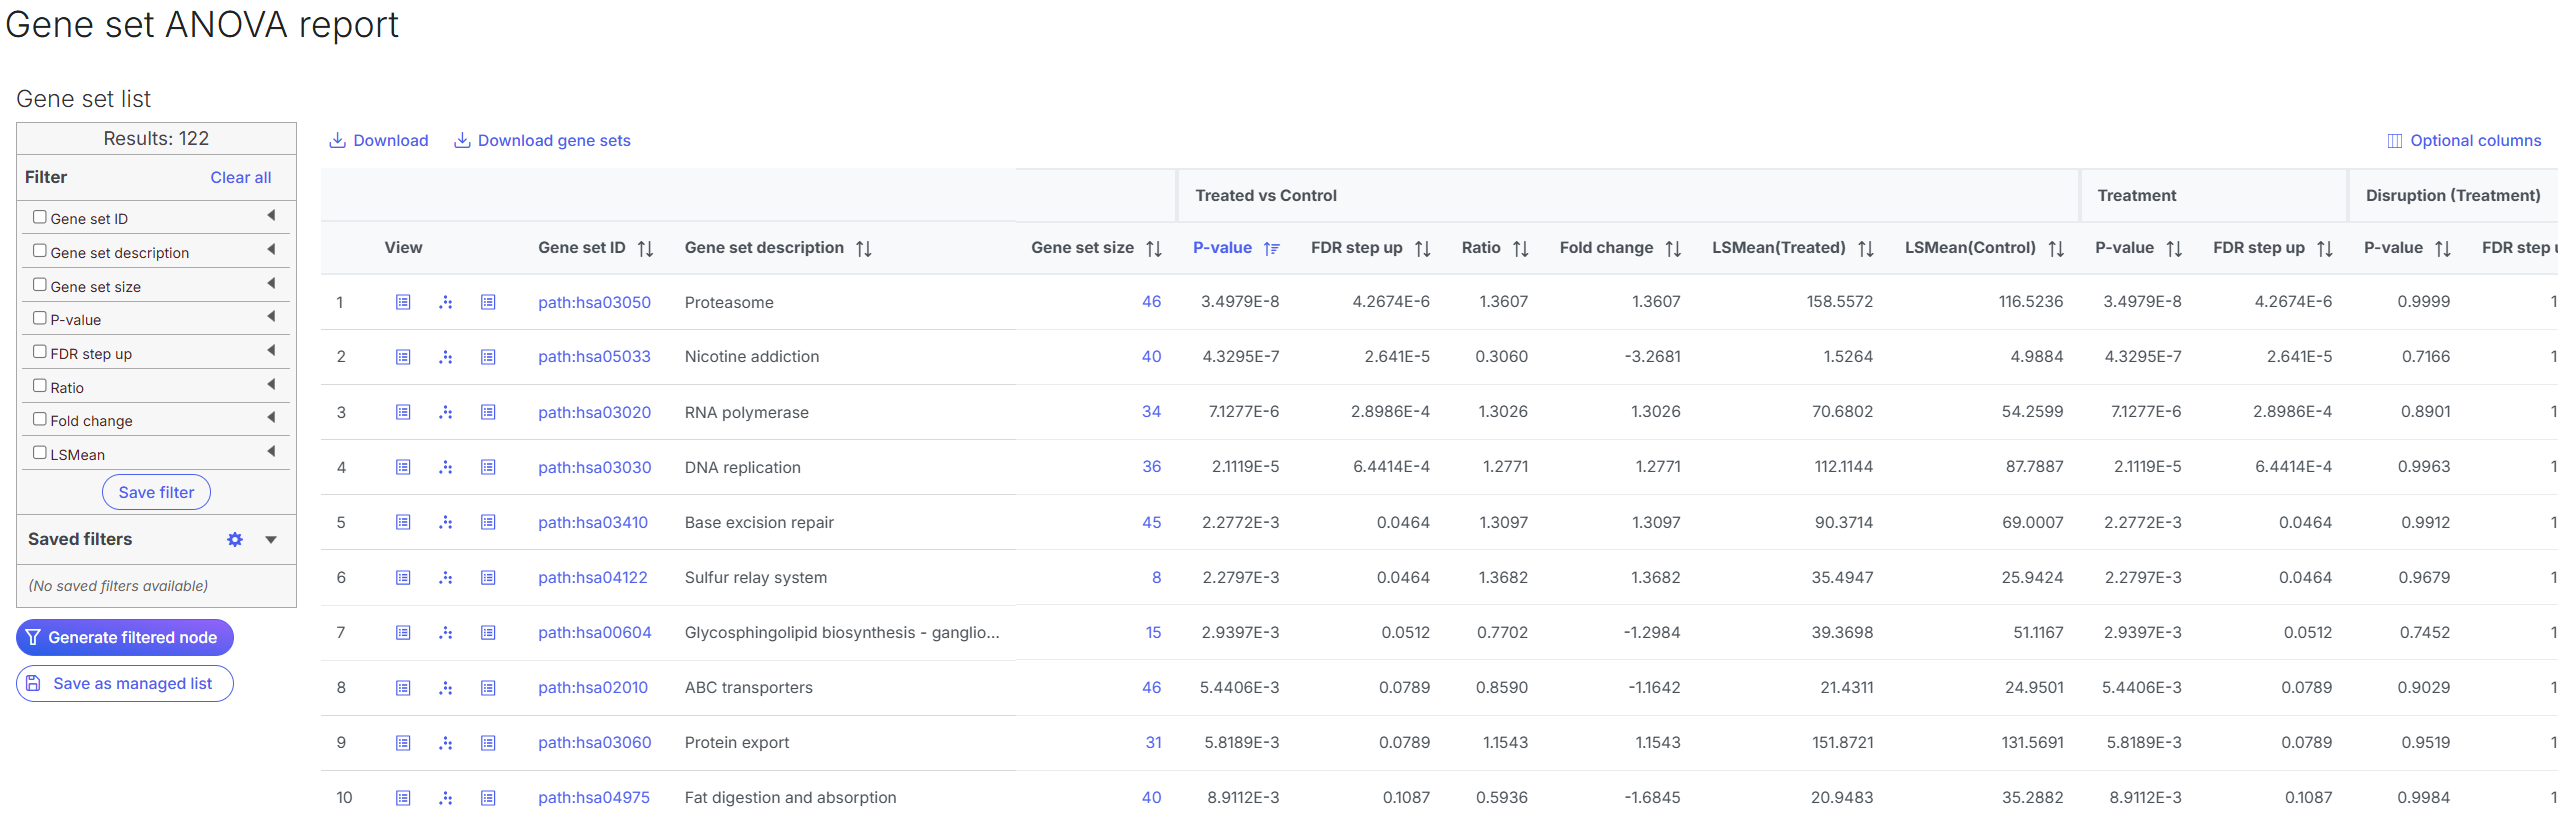
Task: Check the FDR step up filter checkbox
Action: click(x=40, y=352)
